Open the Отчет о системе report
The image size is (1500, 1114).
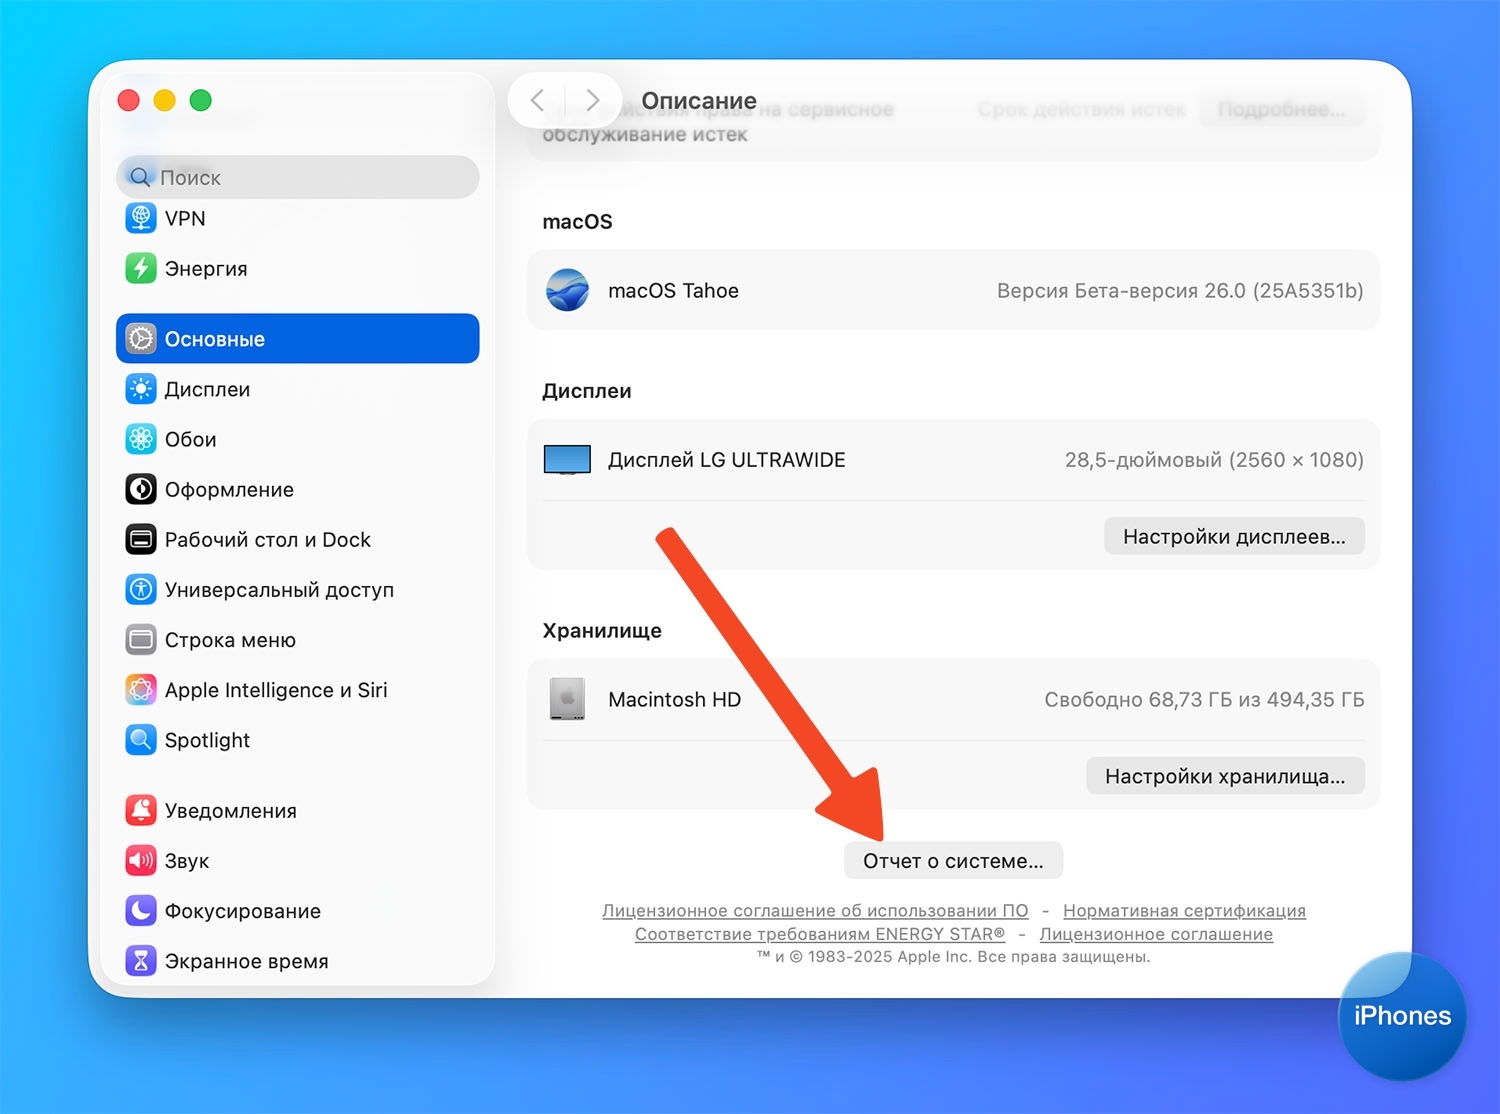pyautogui.click(x=953, y=860)
